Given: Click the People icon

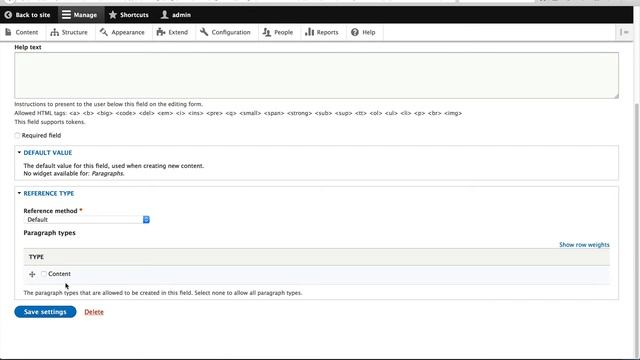Looking at the screenshot, I should pyautogui.click(x=267, y=32).
